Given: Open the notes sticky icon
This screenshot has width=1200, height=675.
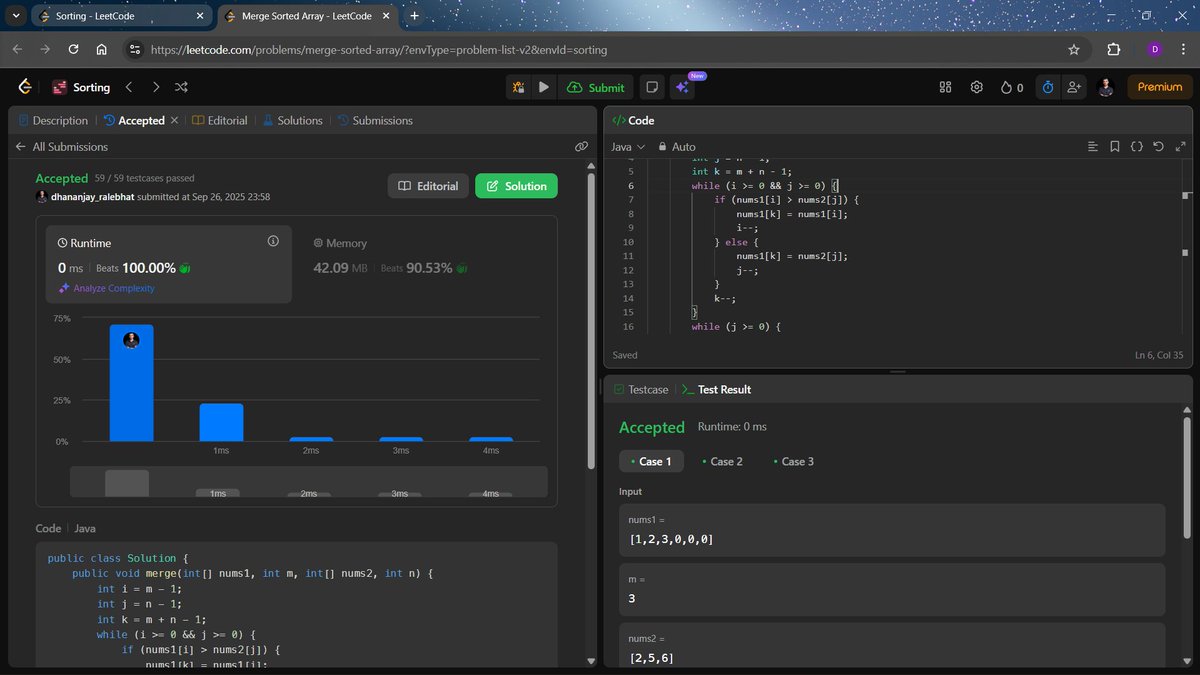Looking at the screenshot, I should (x=652, y=87).
